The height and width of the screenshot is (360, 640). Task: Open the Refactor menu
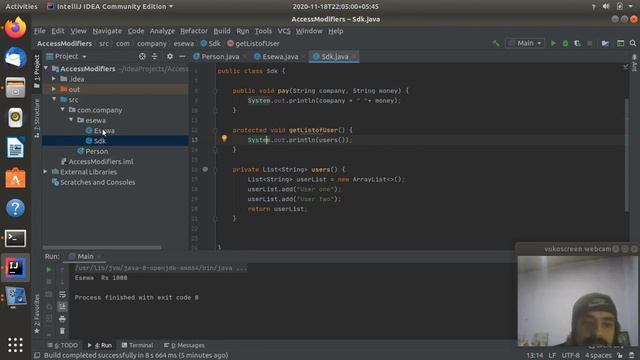click(x=193, y=31)
